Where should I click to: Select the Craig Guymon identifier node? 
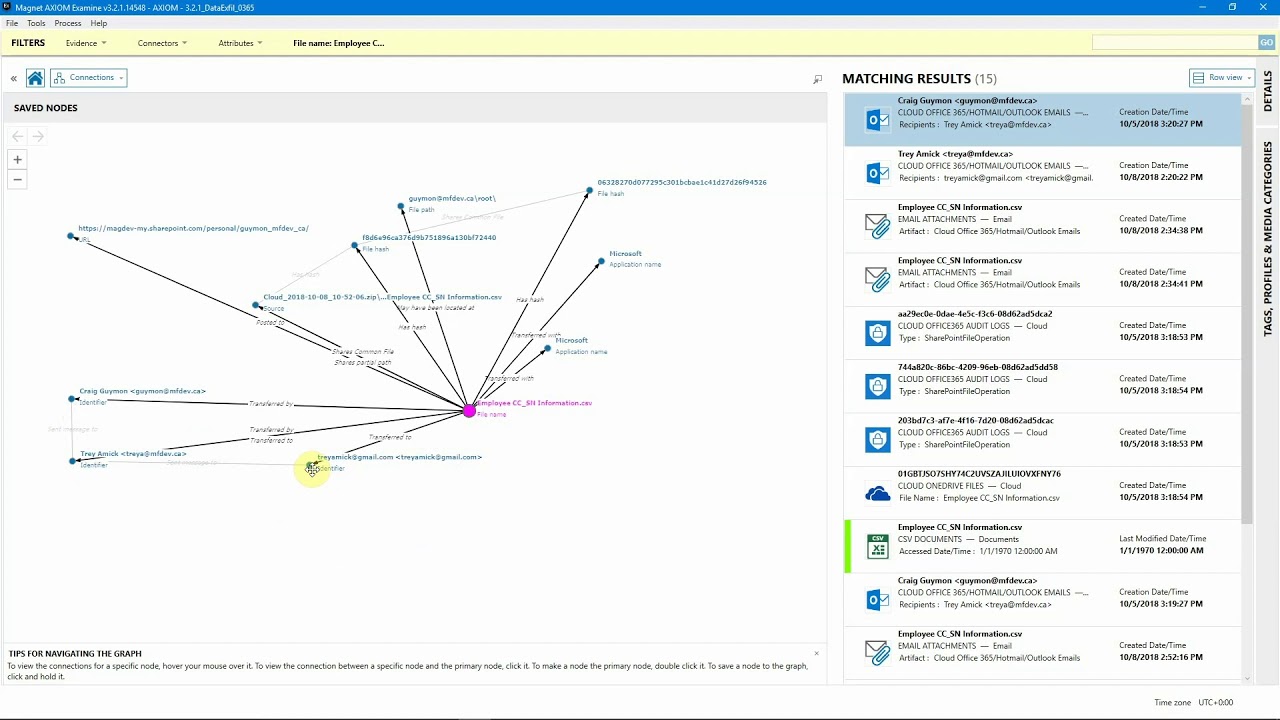(72, 399)
